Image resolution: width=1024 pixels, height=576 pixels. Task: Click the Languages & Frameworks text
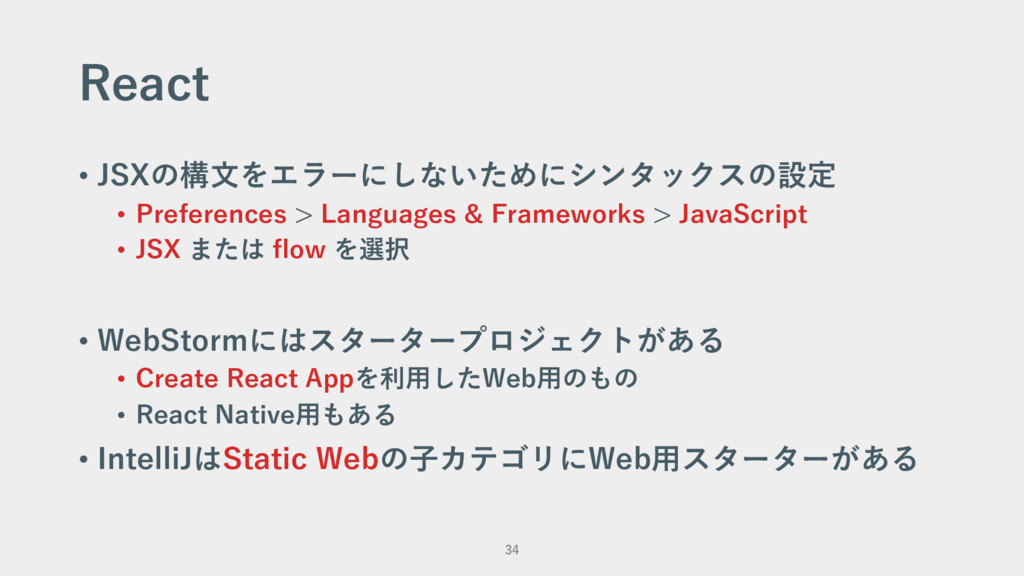[x=483, y=214]
